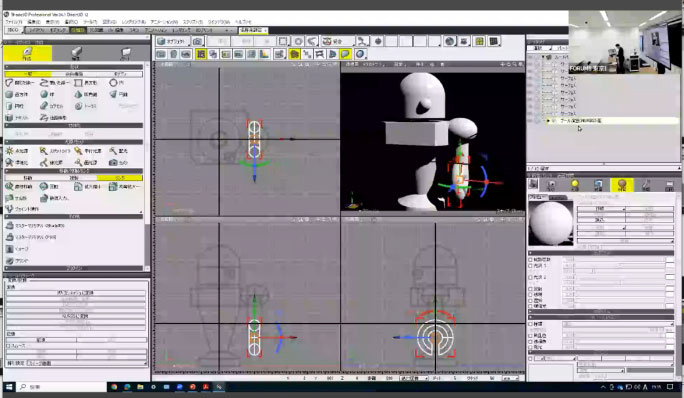Click the camera icon in the top toolbar
The image size is (684, 398).
coord(198,41)
